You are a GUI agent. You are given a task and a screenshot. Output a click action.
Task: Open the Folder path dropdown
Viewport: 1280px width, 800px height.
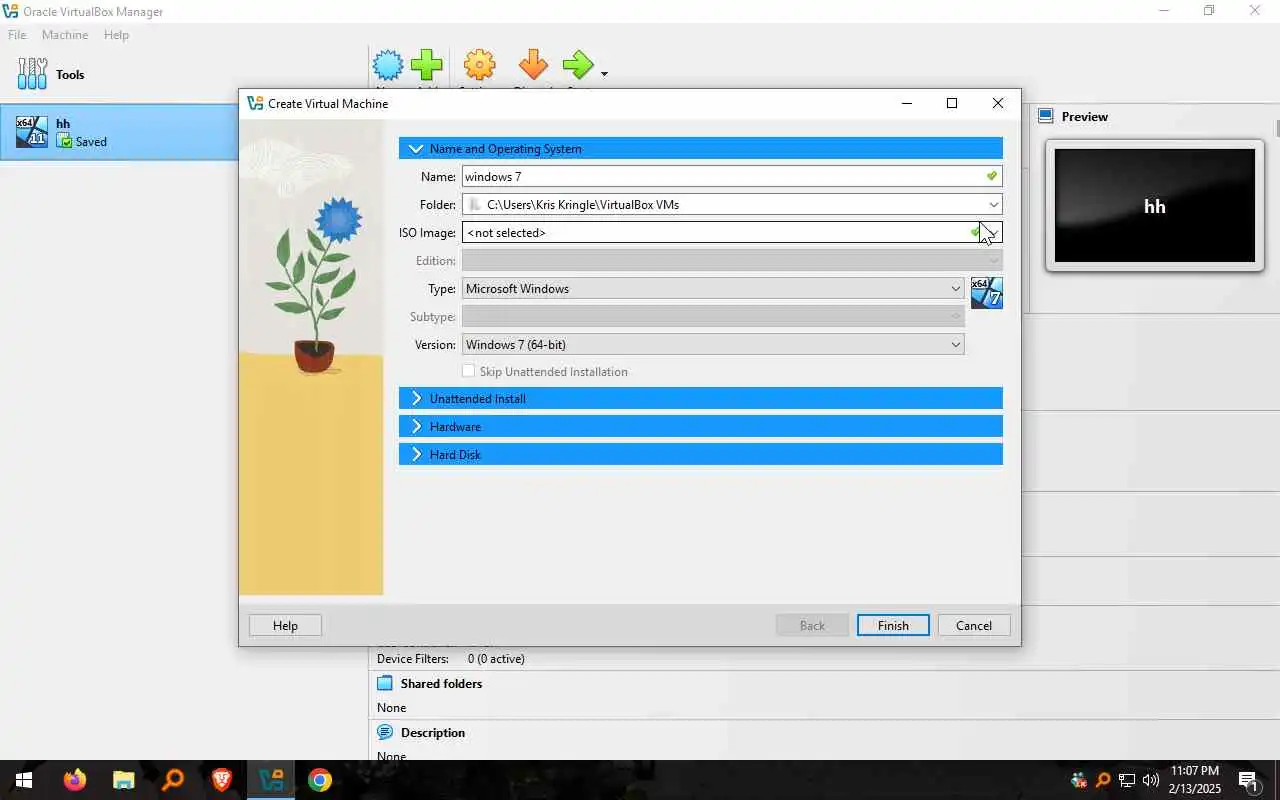993,205
